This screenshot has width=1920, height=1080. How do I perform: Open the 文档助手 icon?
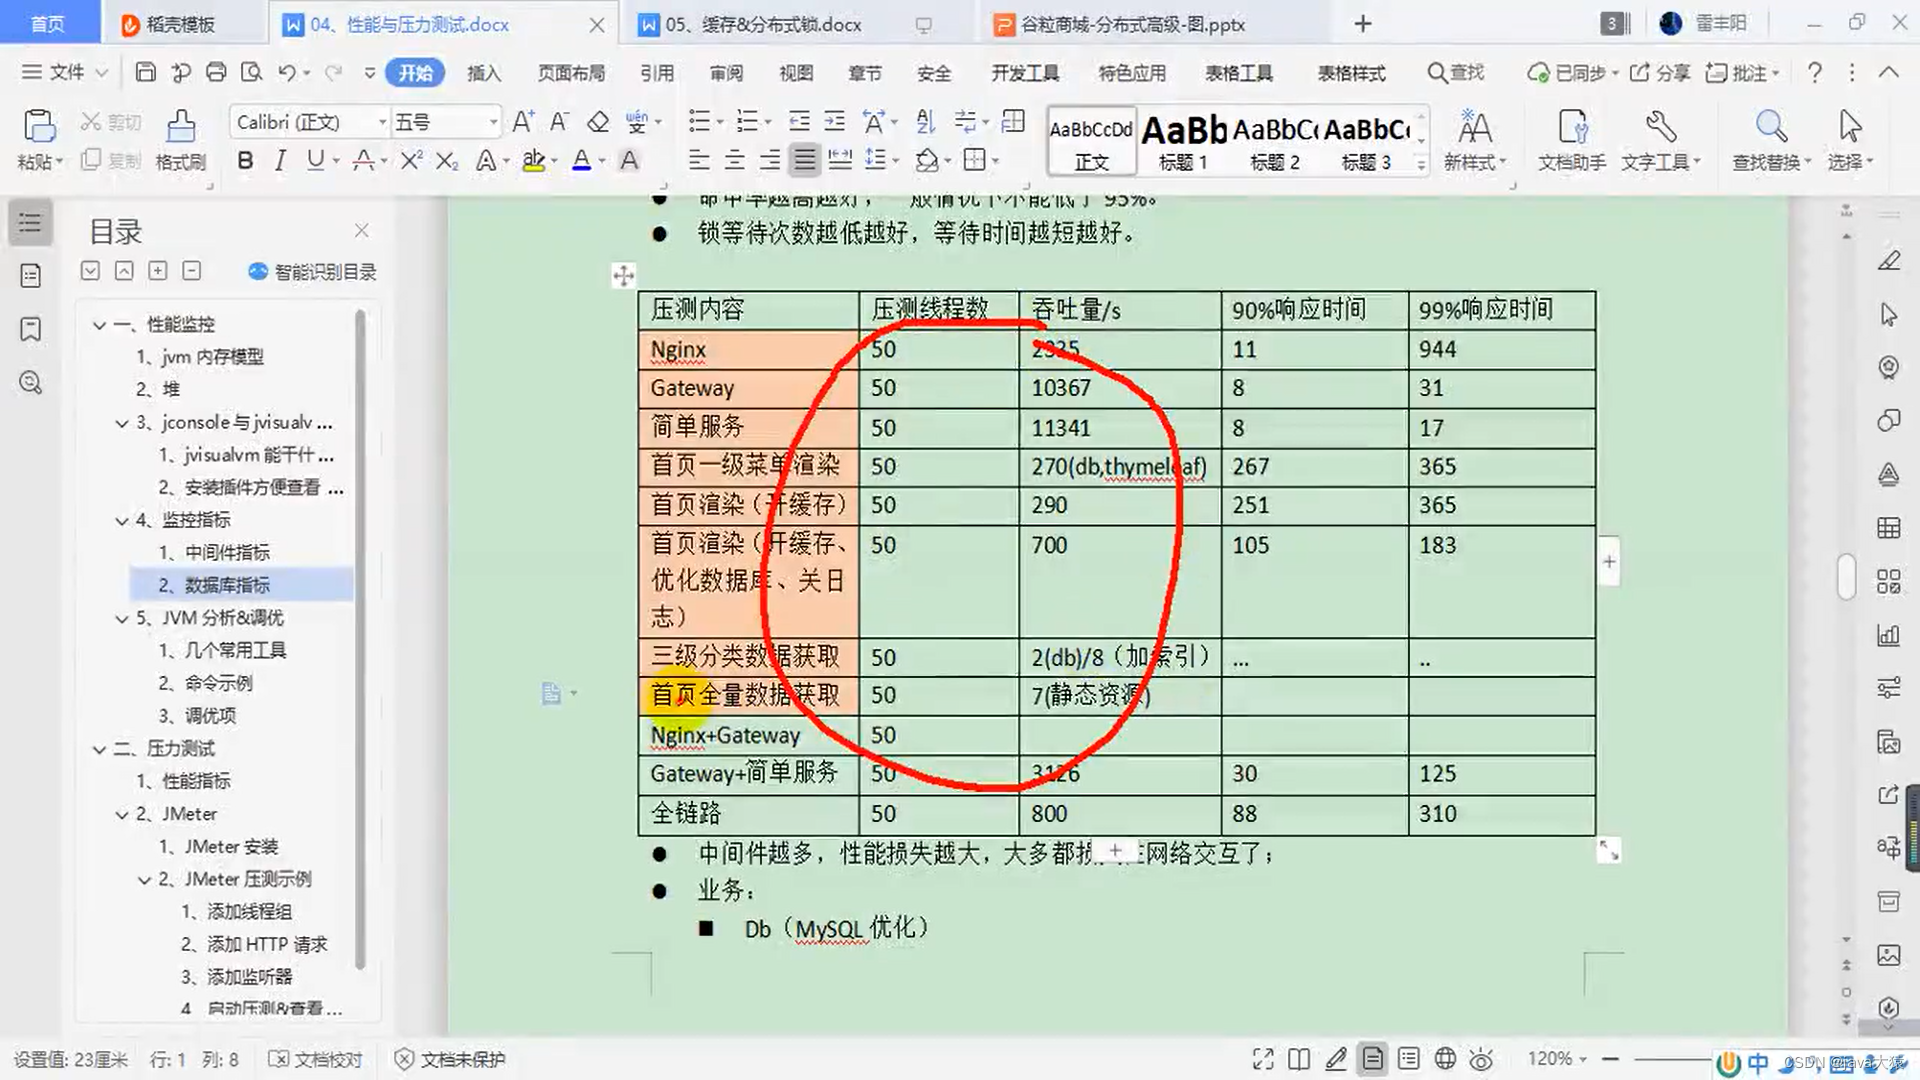(1572, 128)
